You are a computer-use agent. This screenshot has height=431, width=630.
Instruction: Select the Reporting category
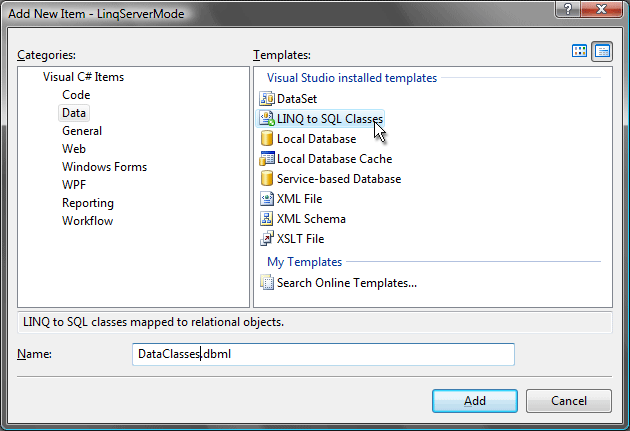pyautogui.click(x=88, y=203)
